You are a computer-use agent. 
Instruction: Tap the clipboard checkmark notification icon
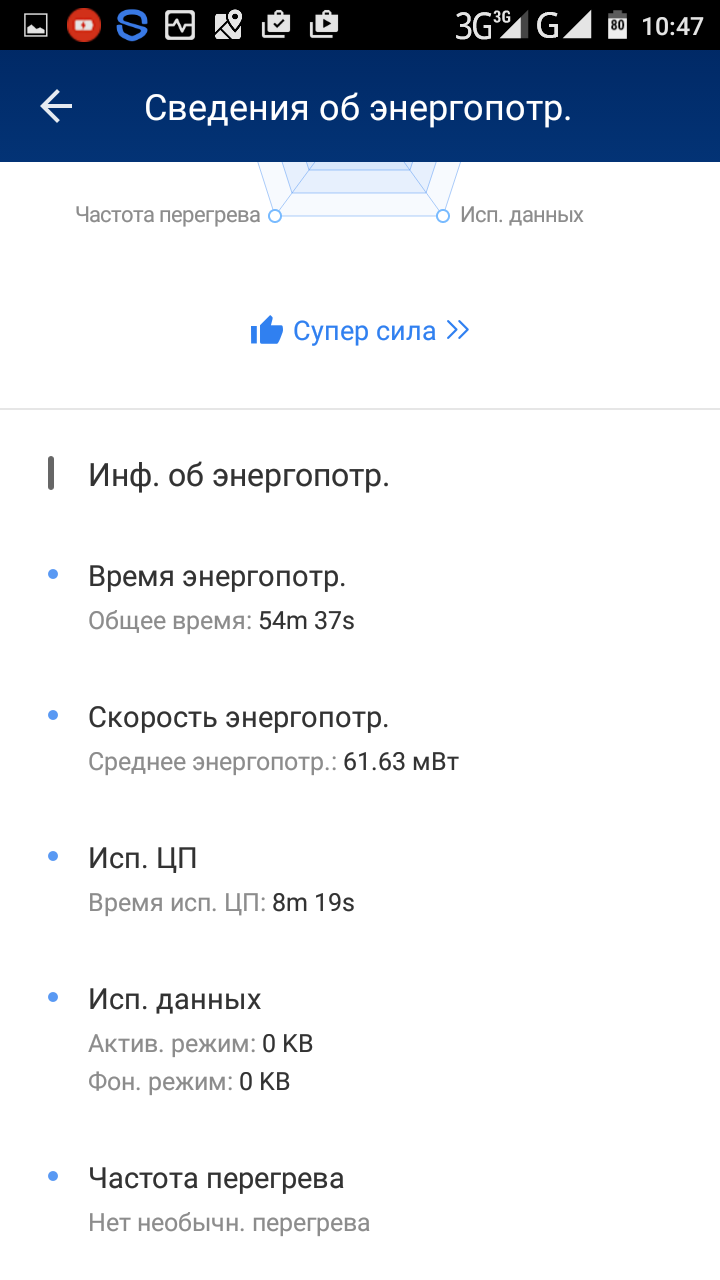[276, 25]
